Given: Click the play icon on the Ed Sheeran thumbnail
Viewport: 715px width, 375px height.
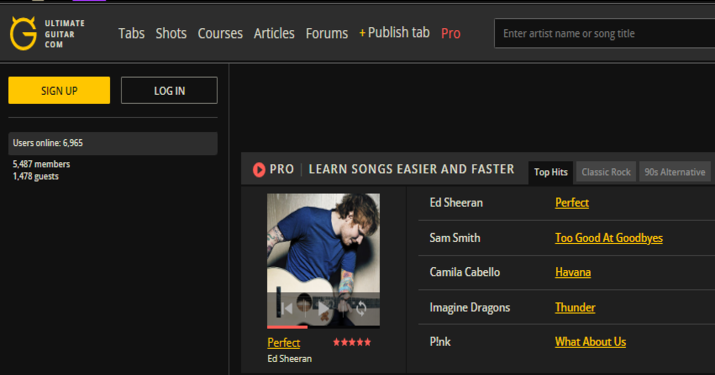Looking at the screenshot, I should point(323,308).
